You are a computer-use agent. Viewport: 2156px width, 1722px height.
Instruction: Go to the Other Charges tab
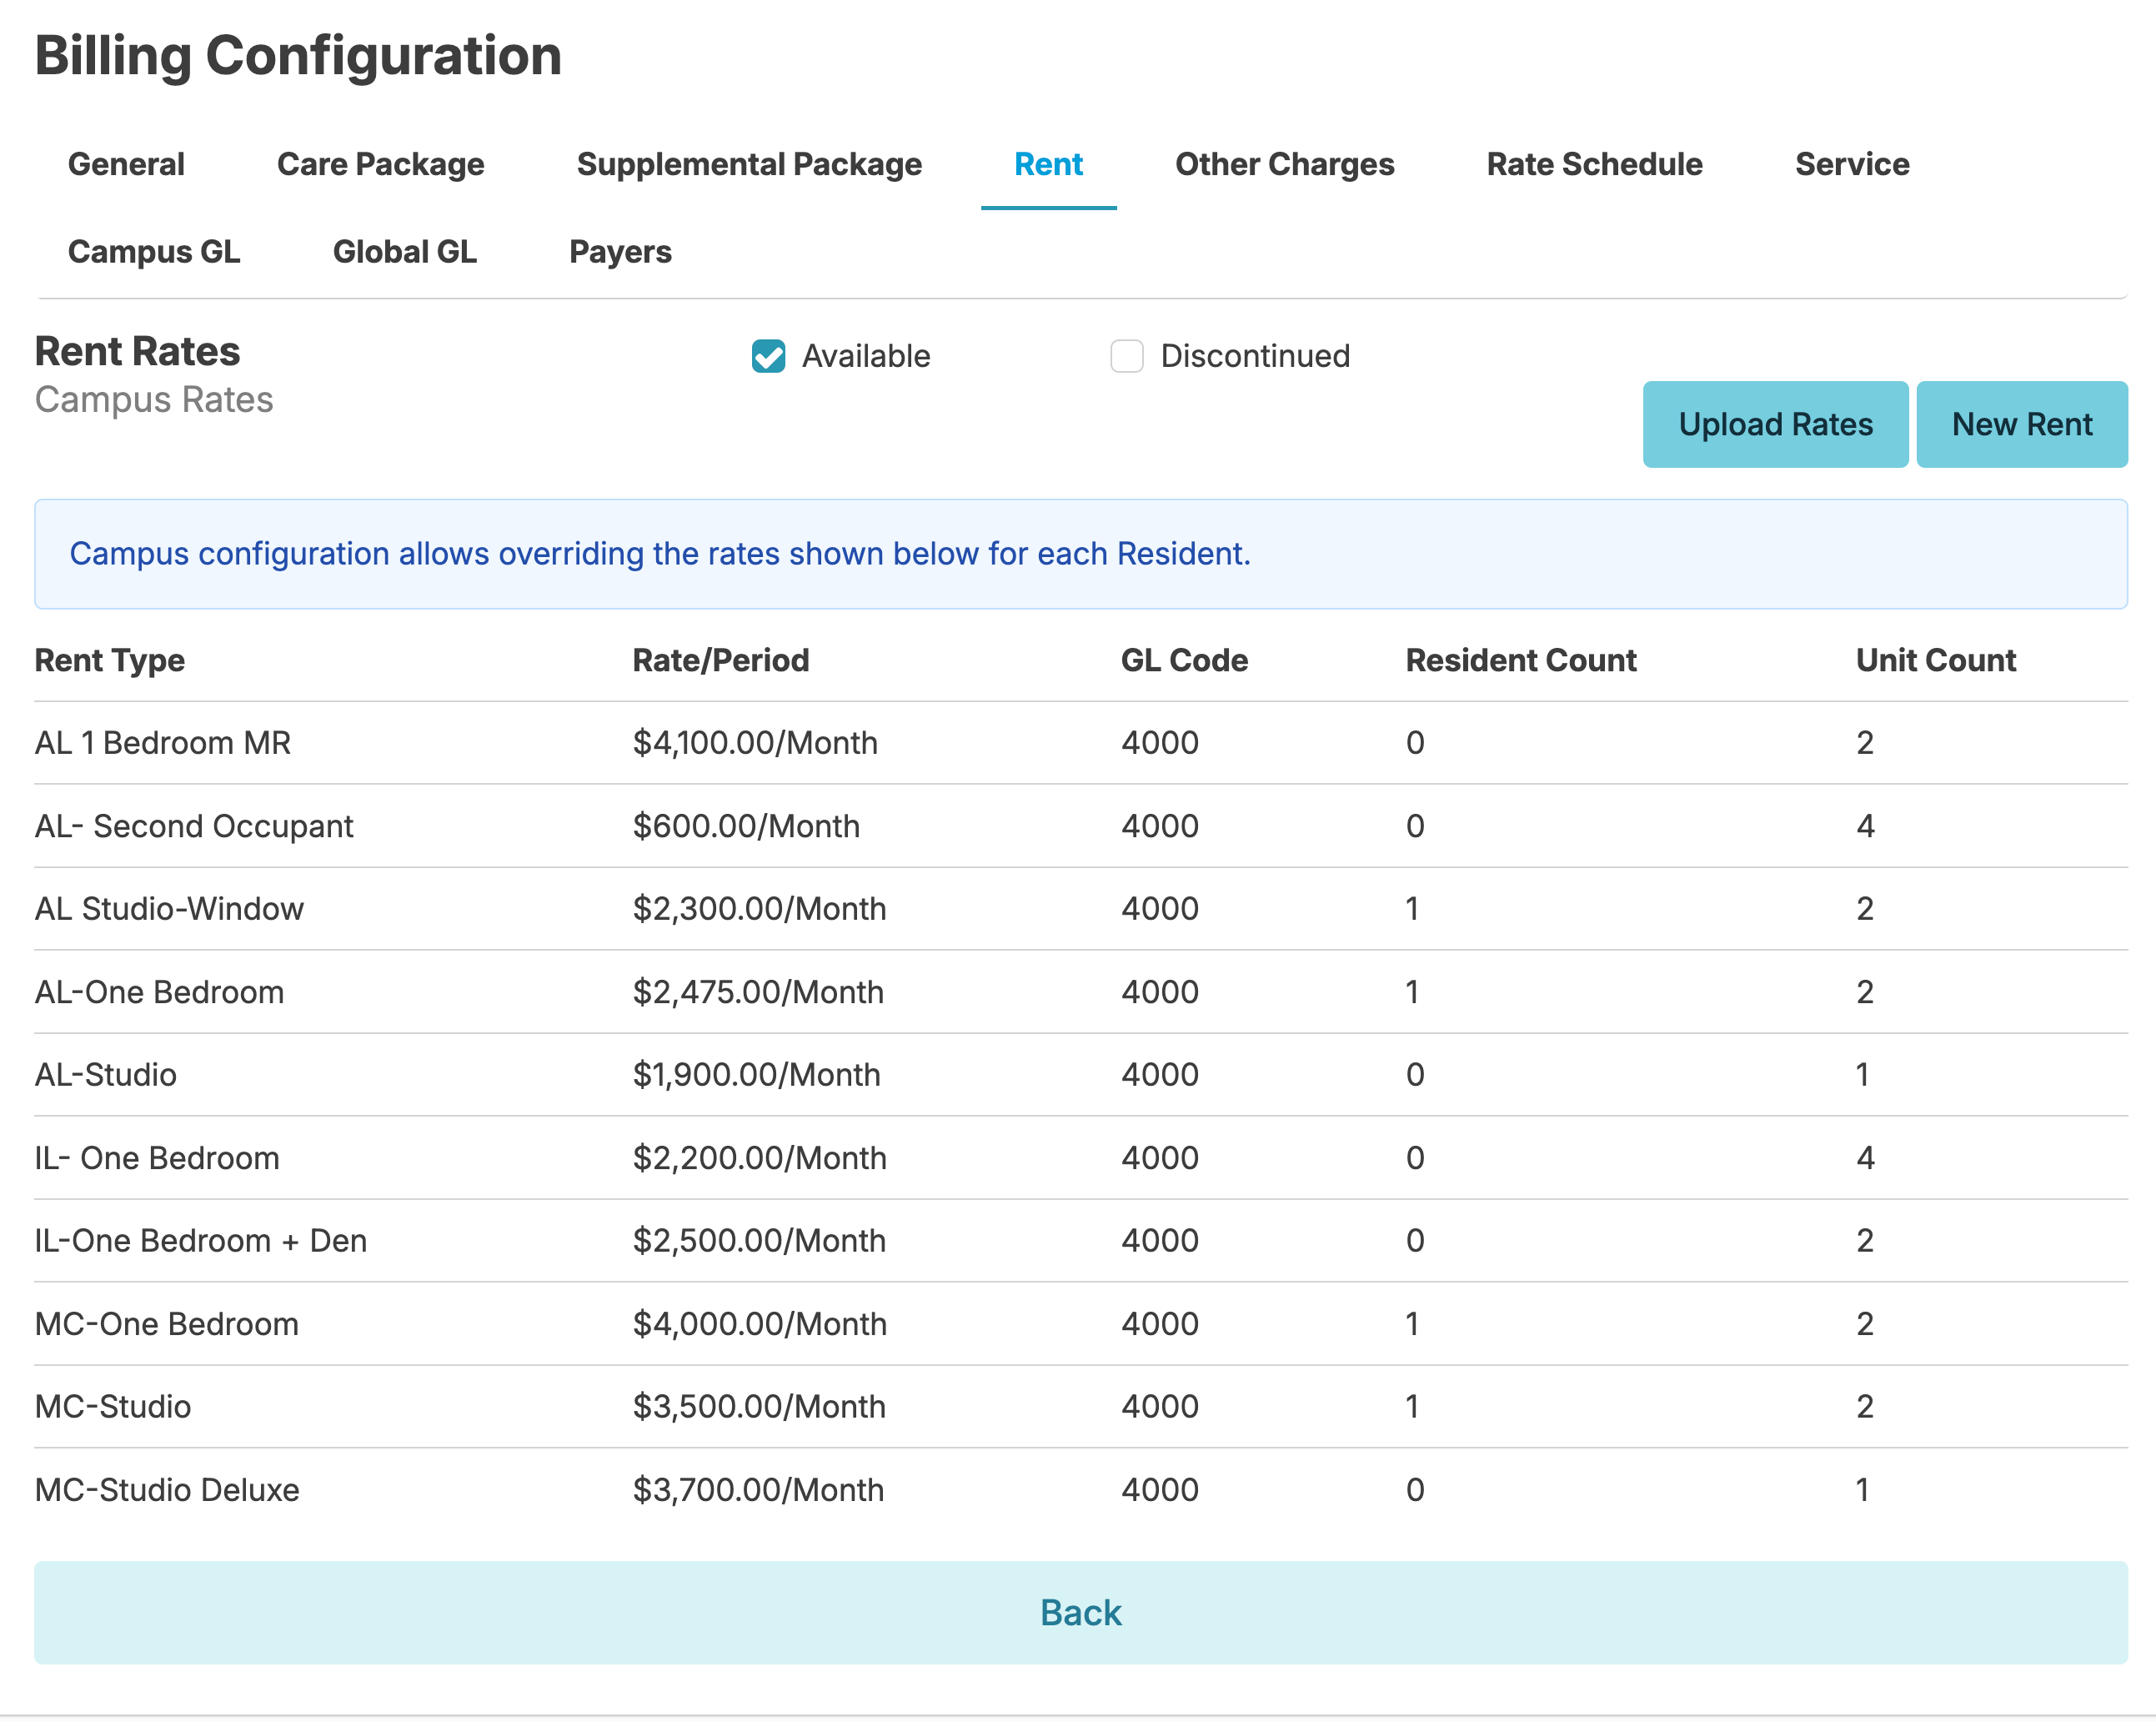[x=1284, y=164]
